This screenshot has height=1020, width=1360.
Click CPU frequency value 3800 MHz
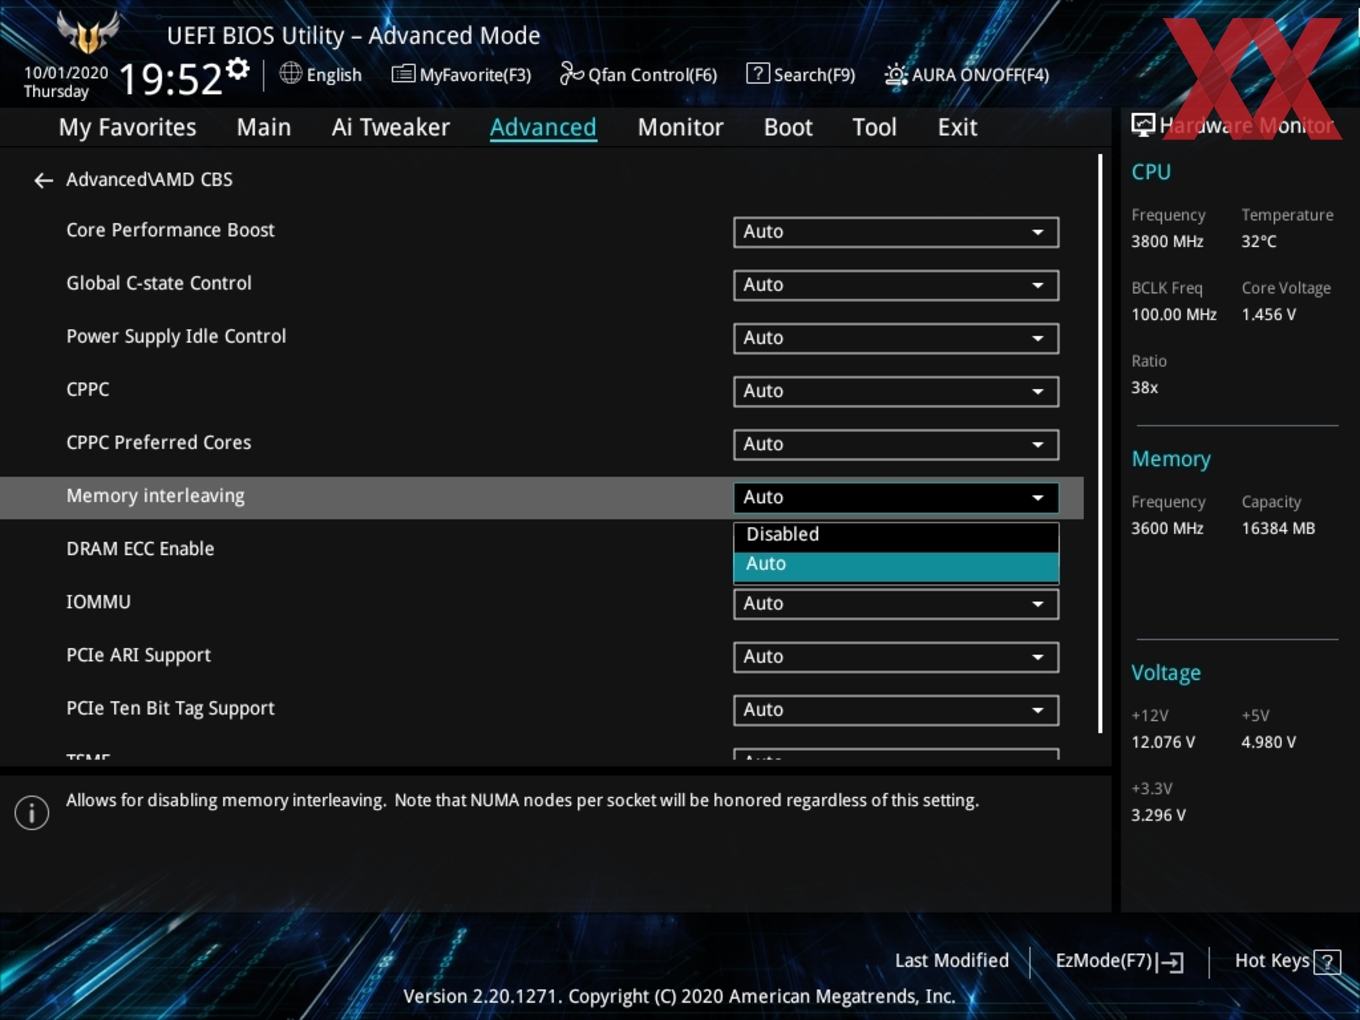pyautogui.click(x=1167, y=241)
